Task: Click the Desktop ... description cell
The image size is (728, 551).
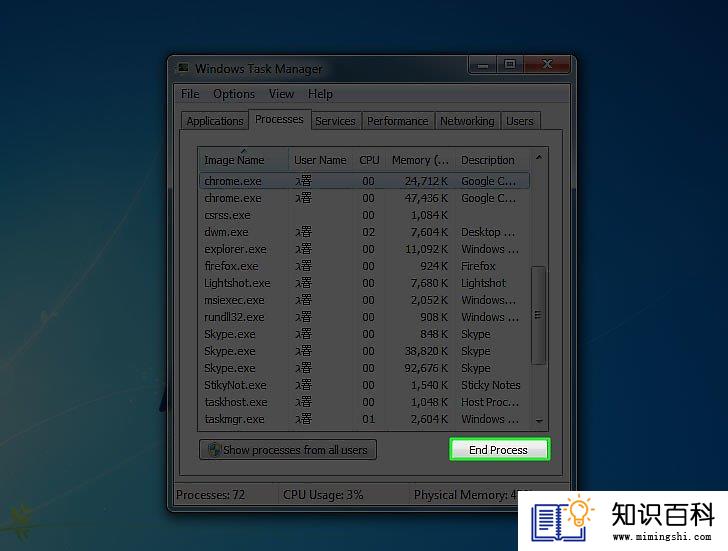Action: click(x=488, y=232)
